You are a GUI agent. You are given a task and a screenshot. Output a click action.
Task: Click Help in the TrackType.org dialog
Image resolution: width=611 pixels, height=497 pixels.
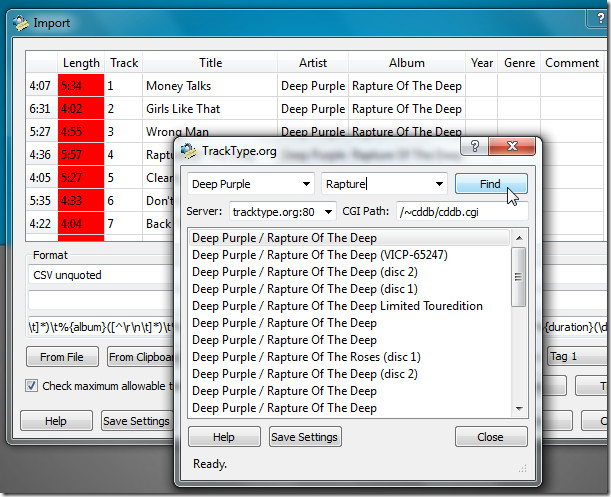(x=224, y=437)
